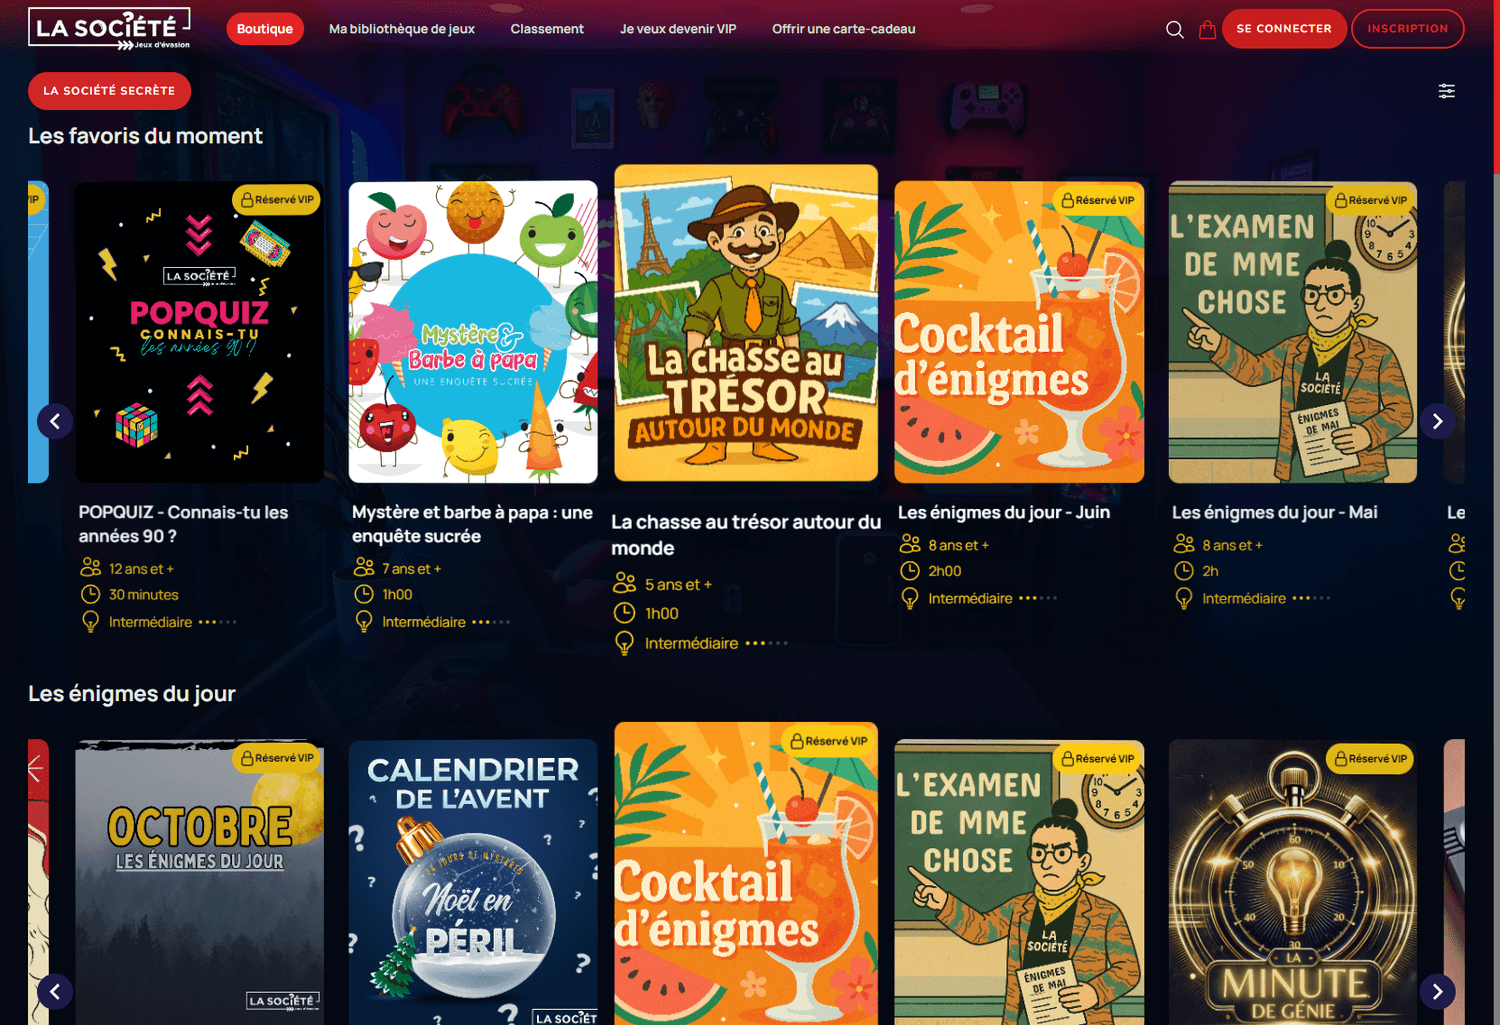1500x1025 pixels.
Task: Open Je veux devenir VIP
Action: click(678, 29)
